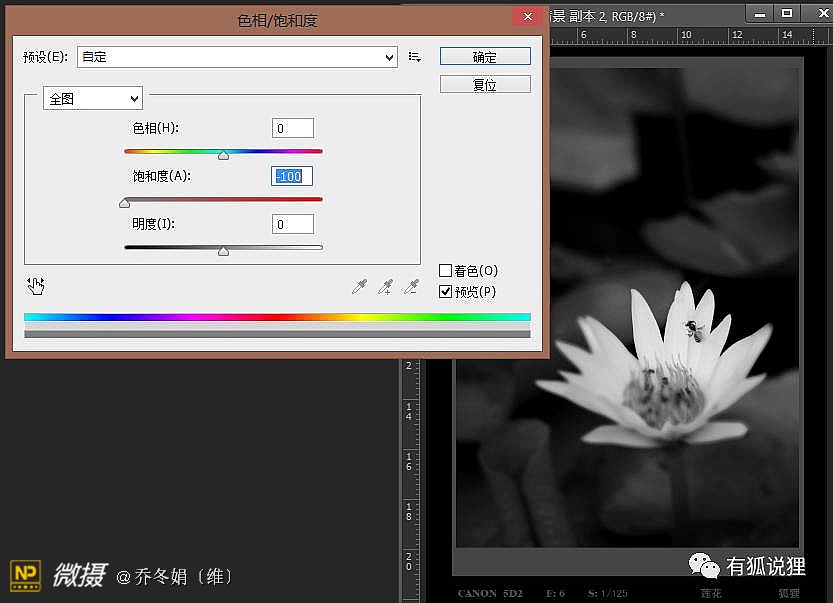Image resolution: width=833 pixels, height=603 pixels.
Task: Select the first eyedropper tool
Action: tap(359, 287)
